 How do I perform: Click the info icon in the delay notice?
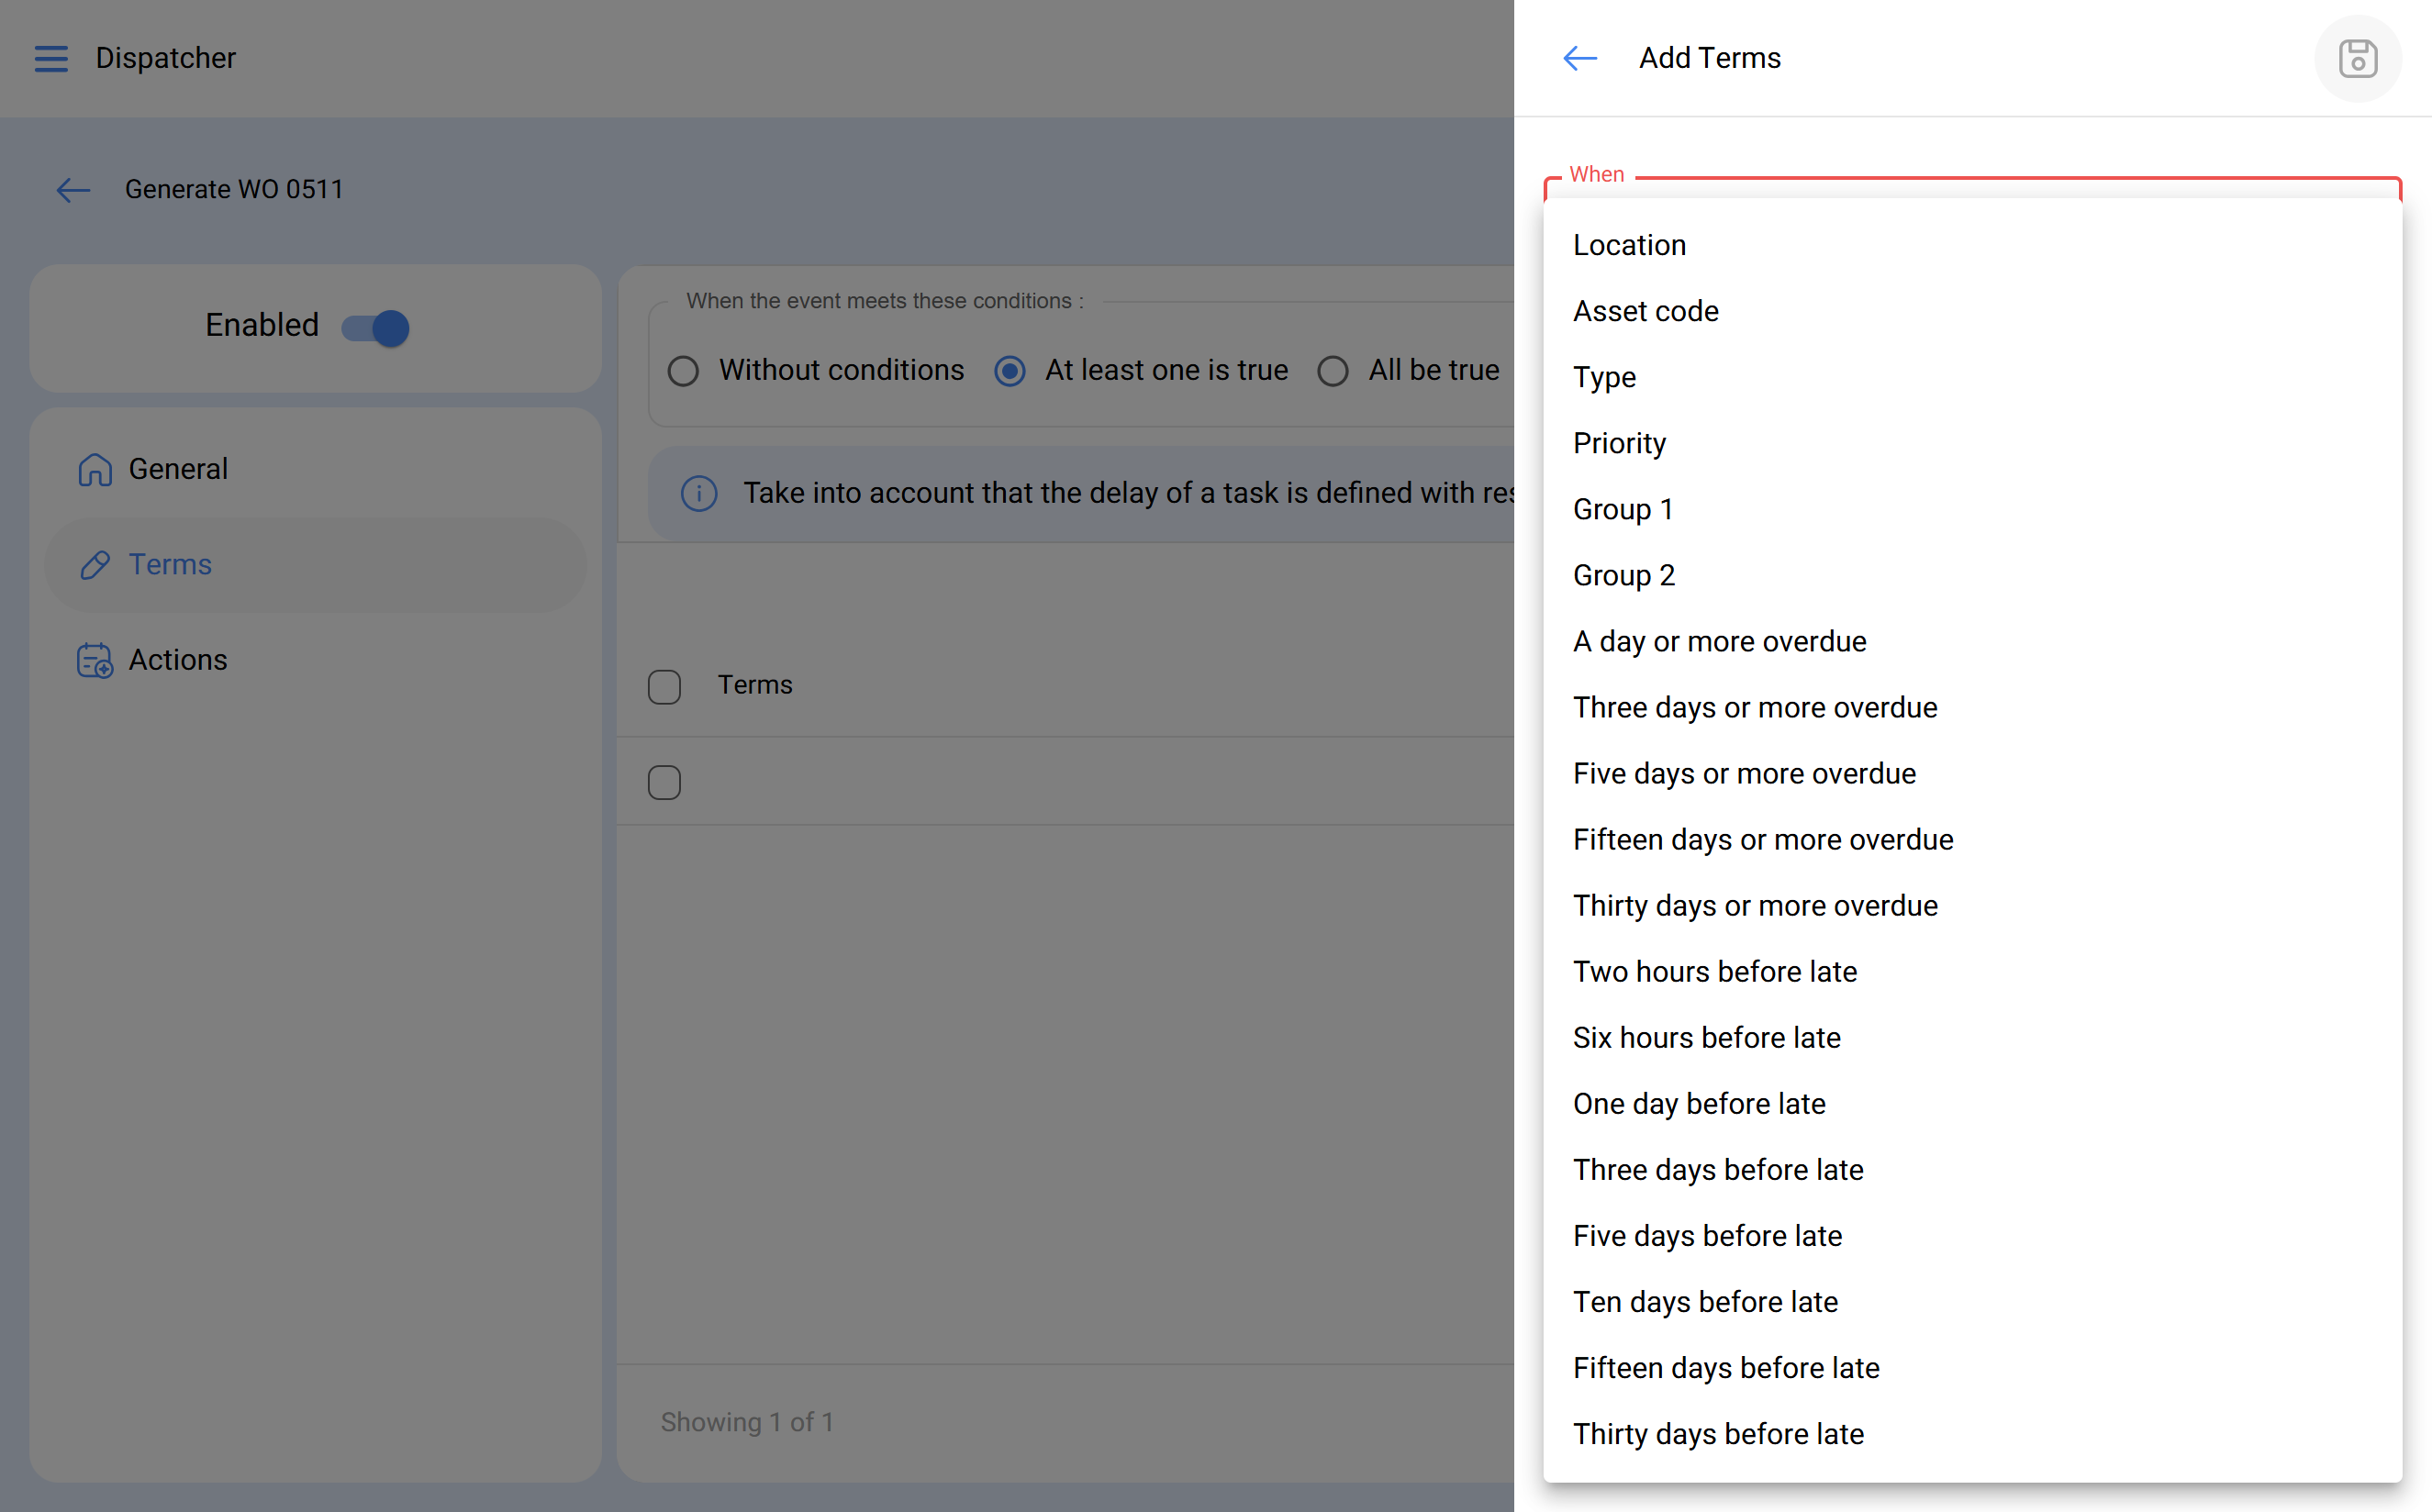(x=699, y=493)
